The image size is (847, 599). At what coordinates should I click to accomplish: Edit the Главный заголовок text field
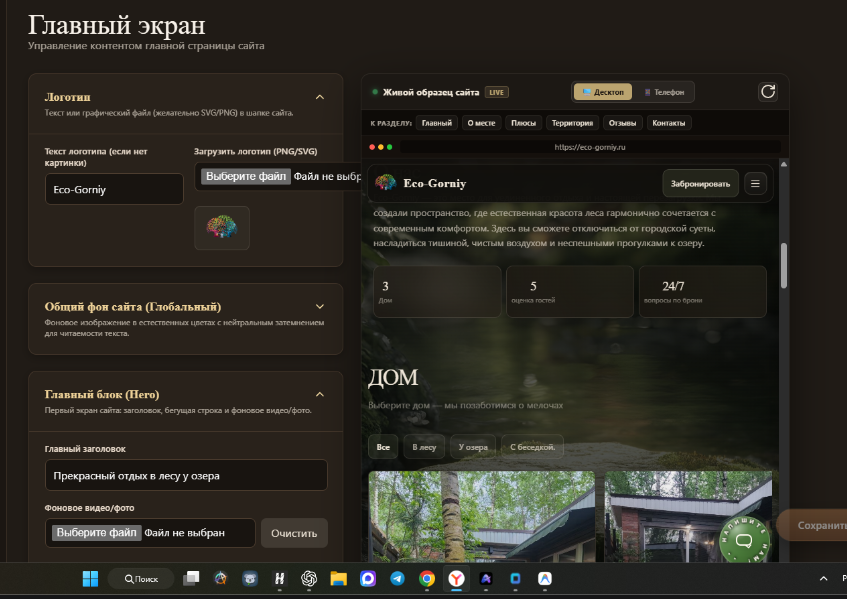pos(186,475)
